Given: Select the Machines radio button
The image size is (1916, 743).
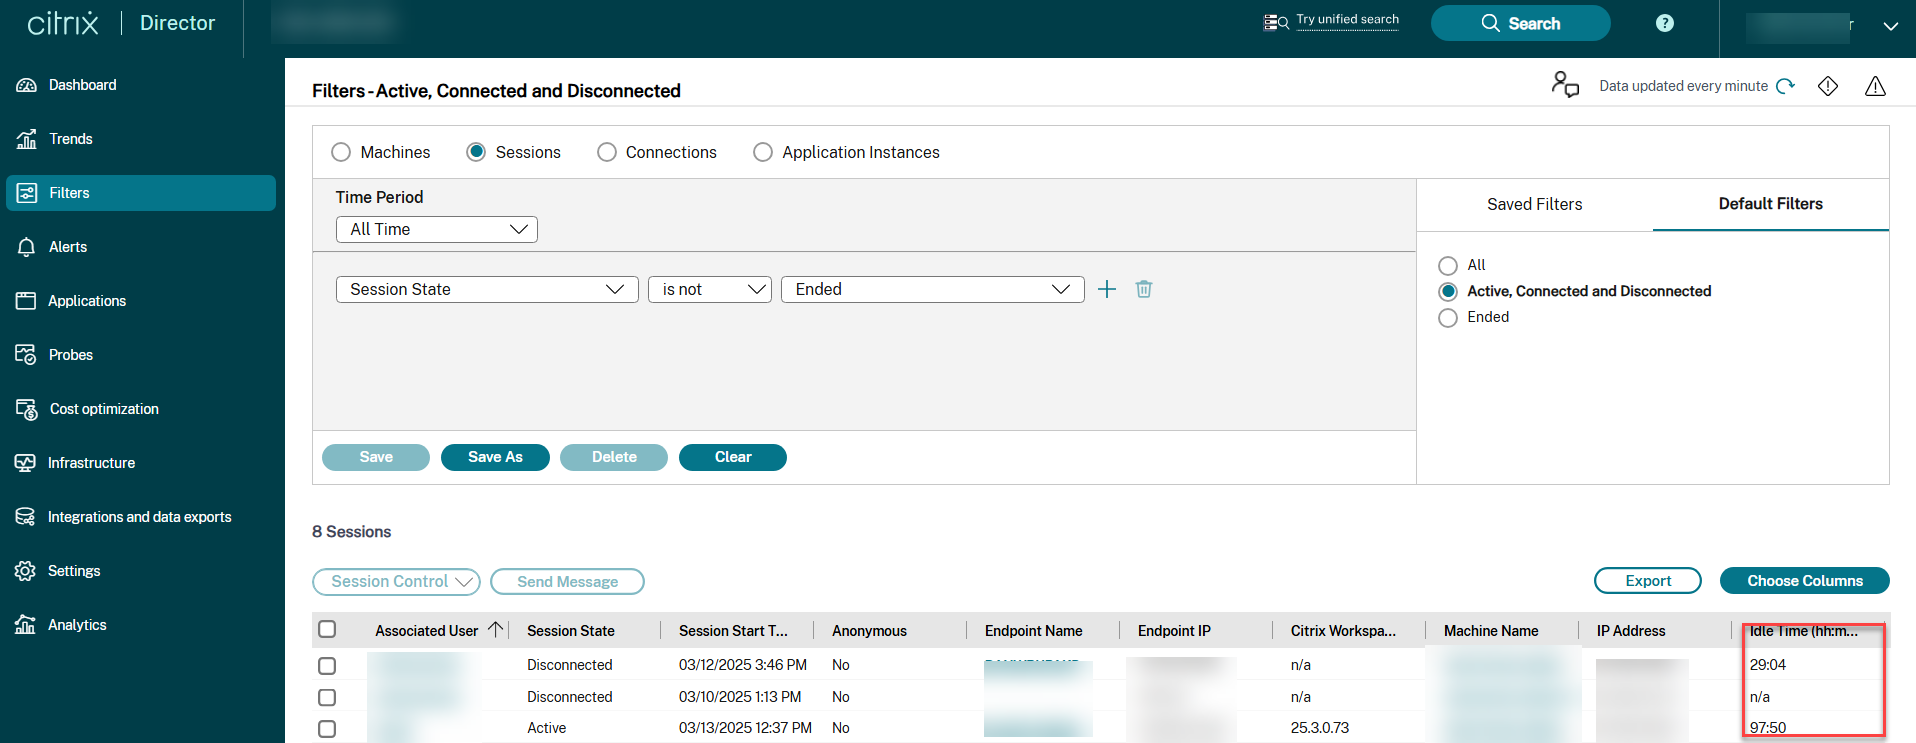Looking at the screenshot, I should (341, 152).
